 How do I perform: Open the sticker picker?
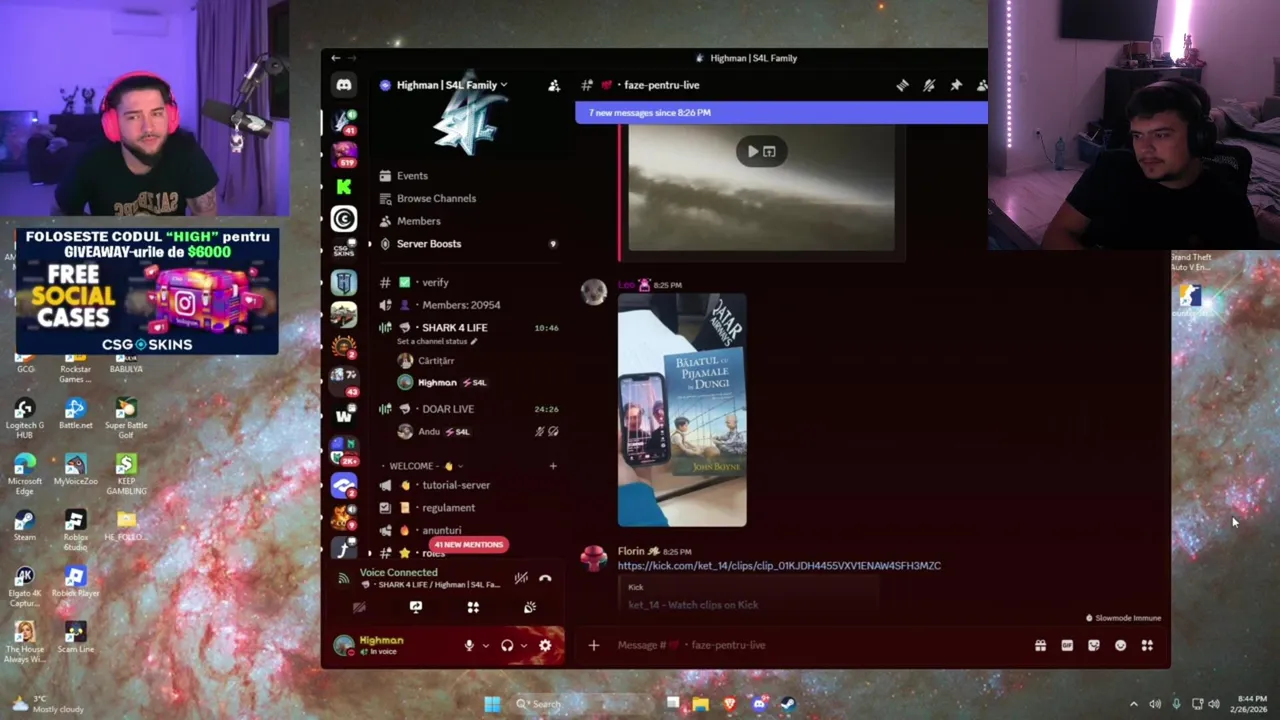coord(1094,646)
